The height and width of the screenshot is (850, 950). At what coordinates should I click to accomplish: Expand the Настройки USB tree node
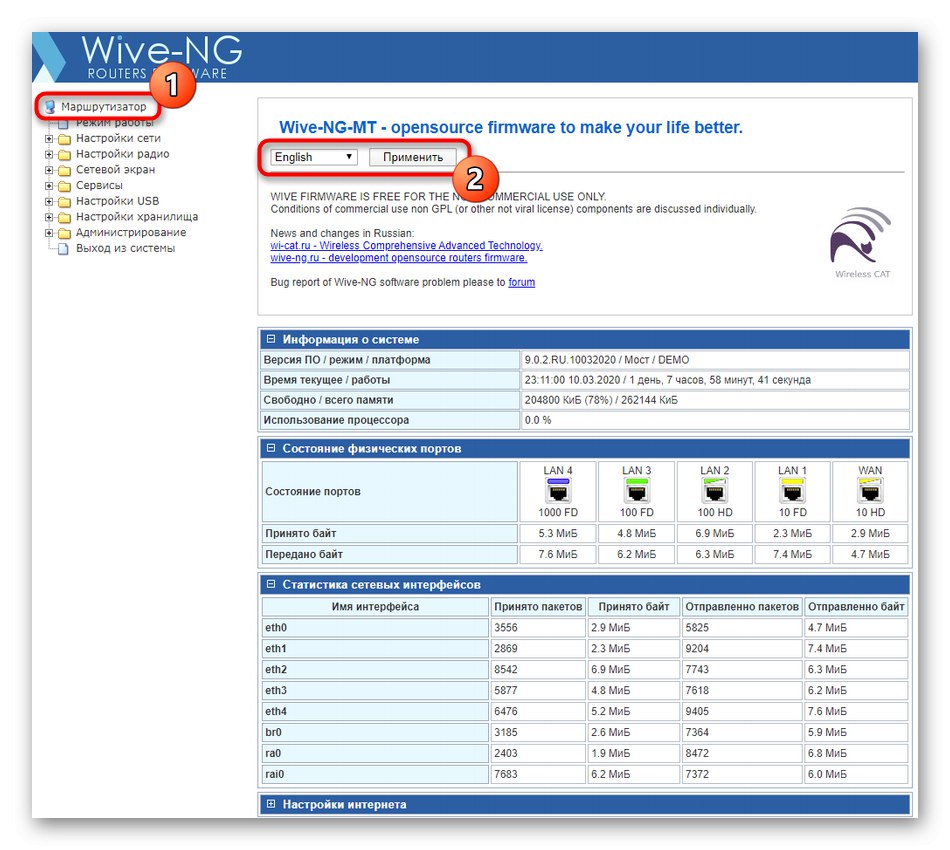pos(49,202)
